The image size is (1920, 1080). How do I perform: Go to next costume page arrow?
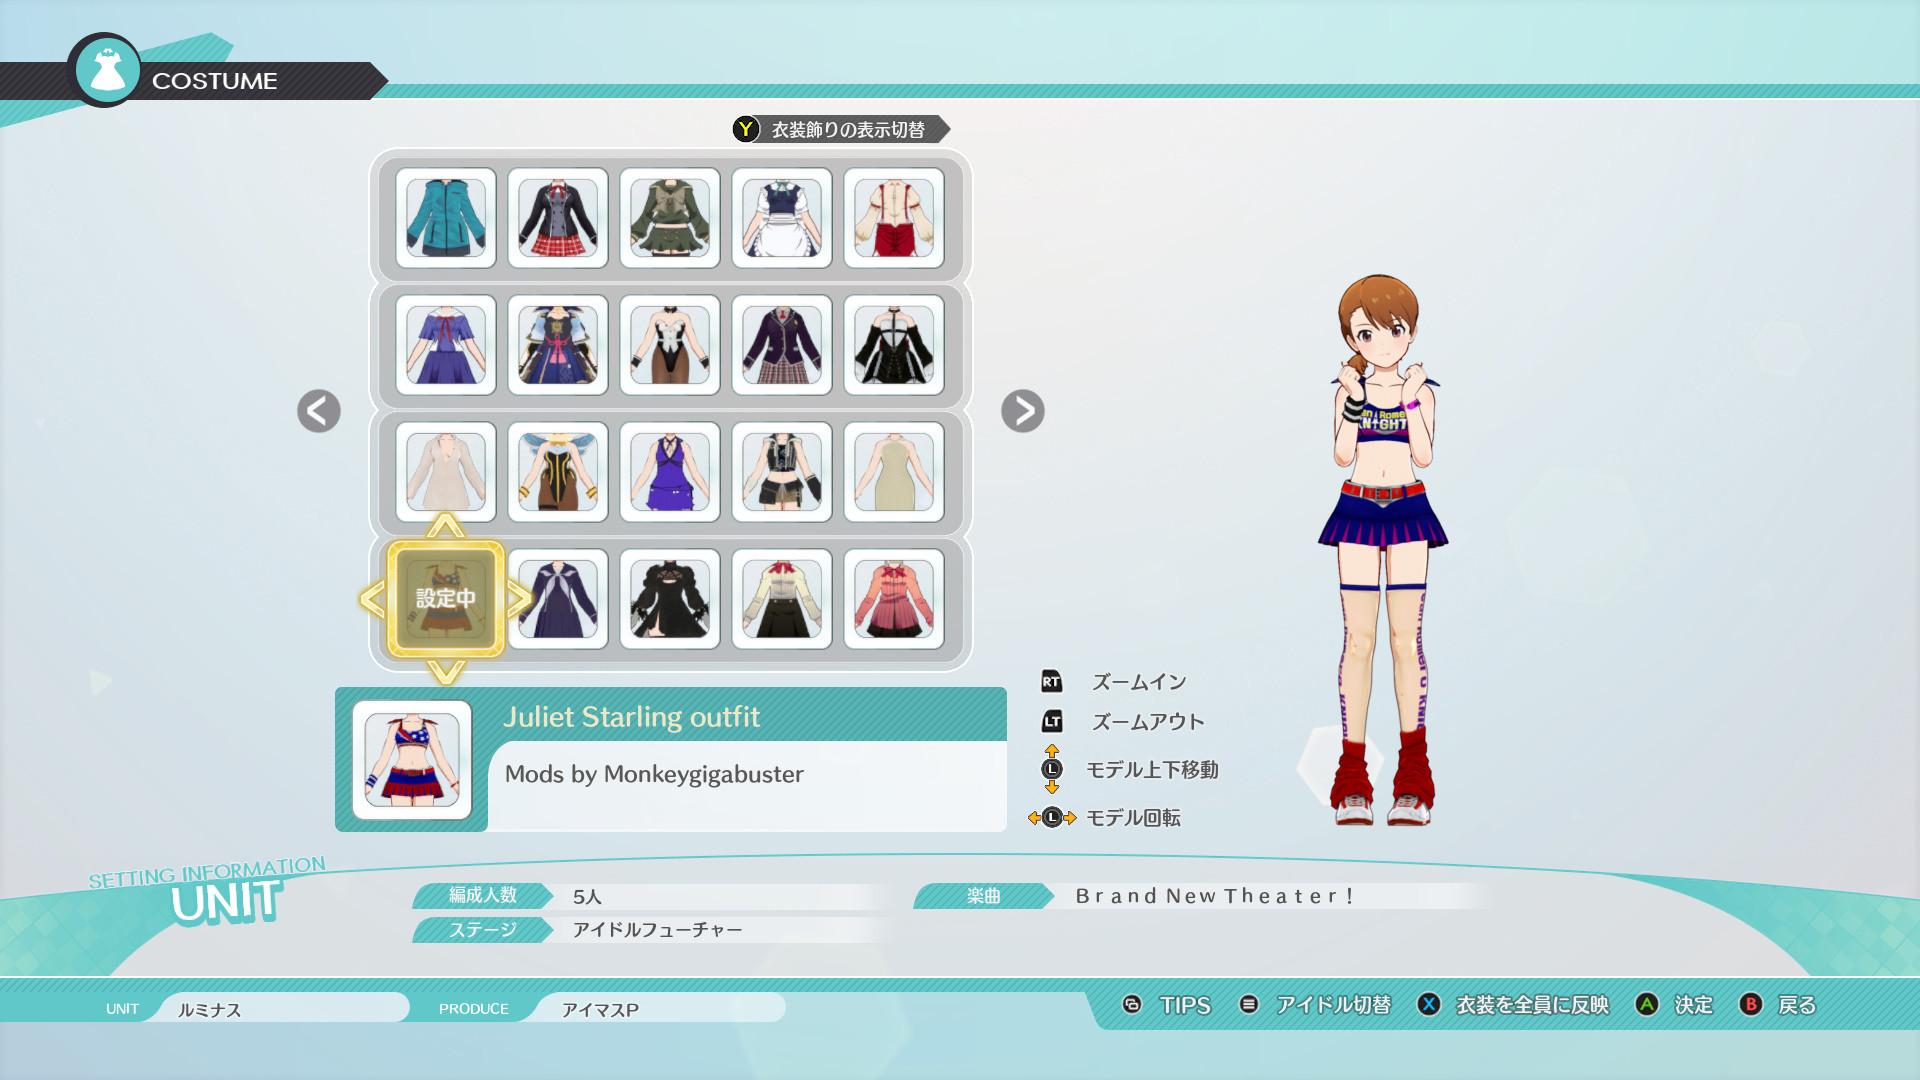point(1023,411)
